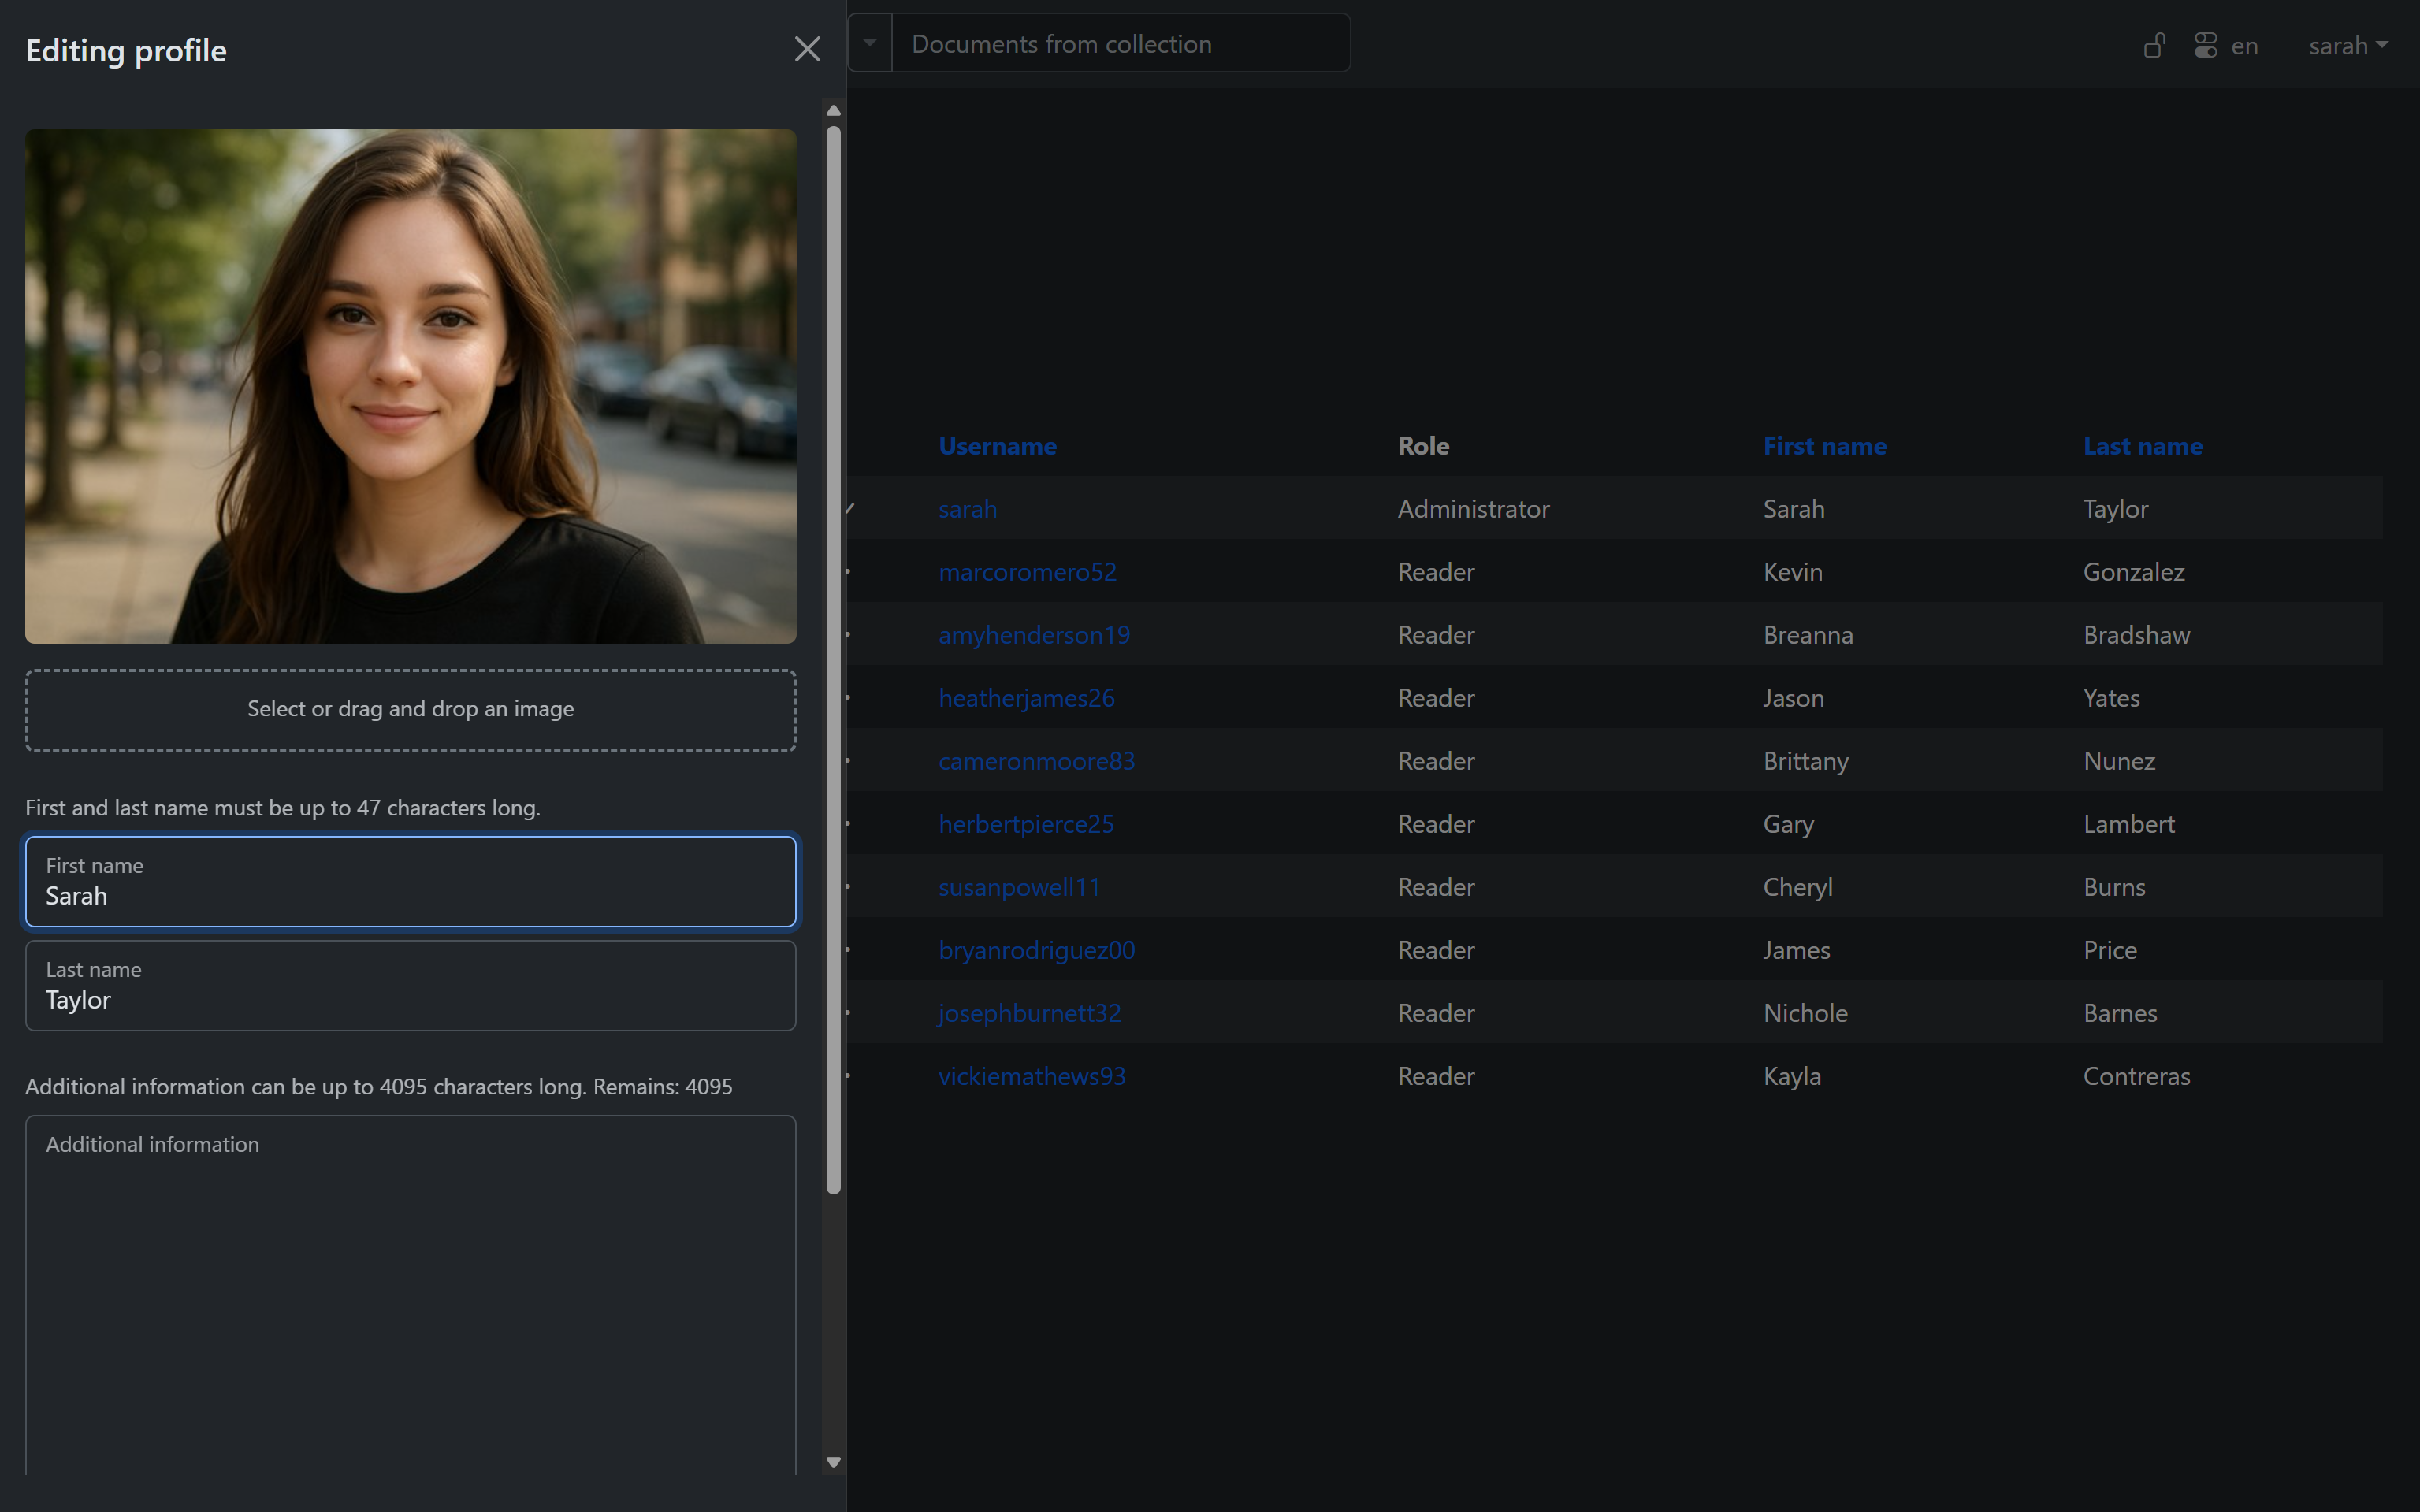Click the Jason first name cell

click(x=1793, y=698)
